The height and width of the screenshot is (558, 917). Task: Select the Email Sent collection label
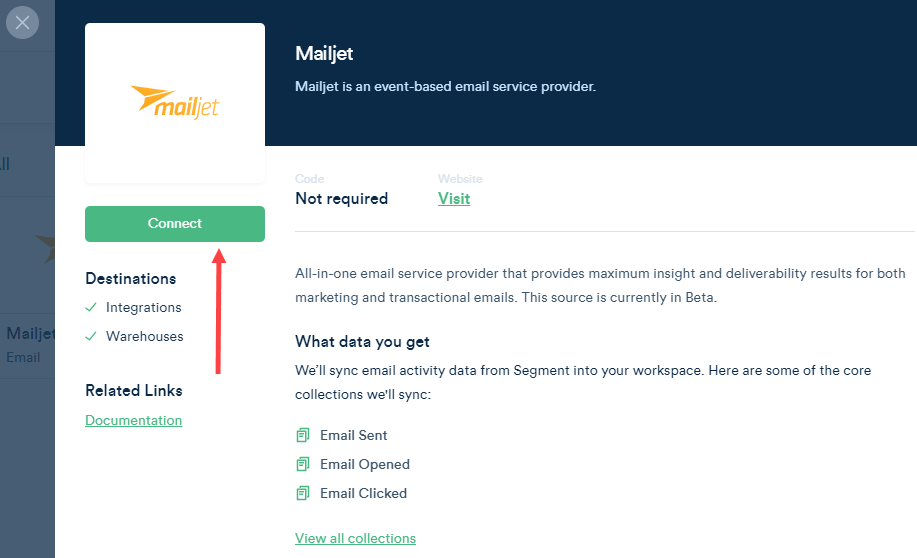[x=353, y=435]
